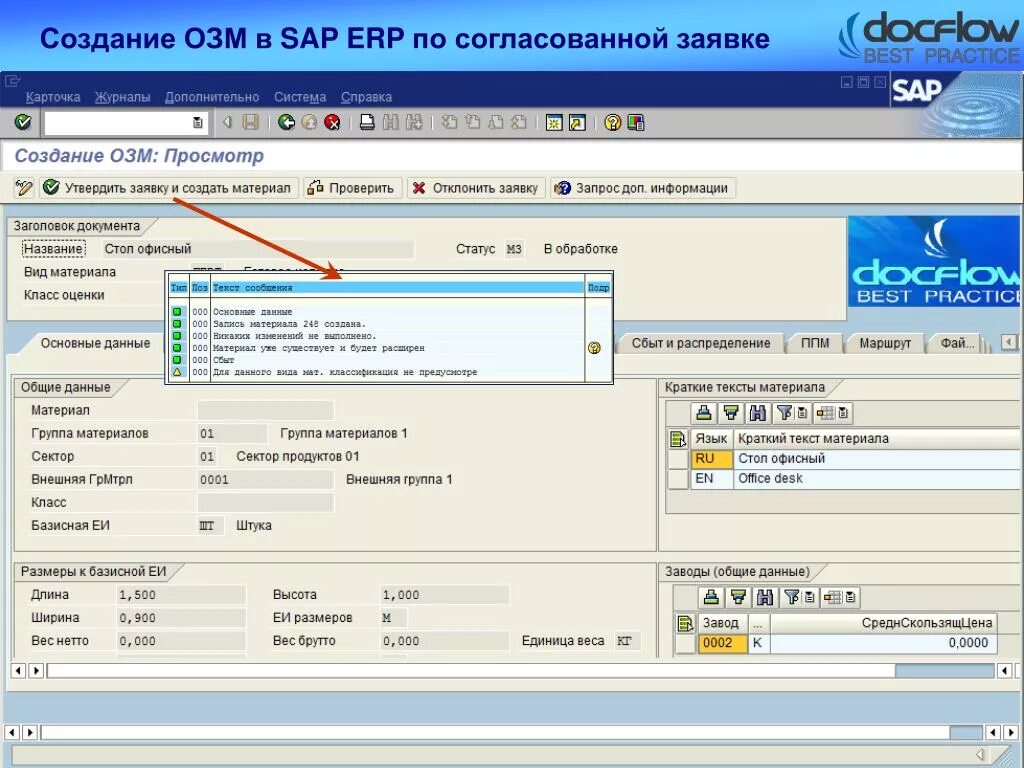This screenshot has width=1024, height=768.
Task: Click the Create New Session icon
Action: click(554, 122)
